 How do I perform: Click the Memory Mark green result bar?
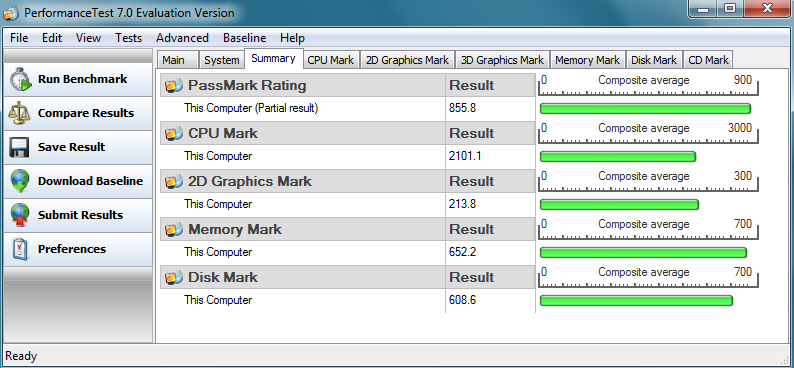point(643,253)
